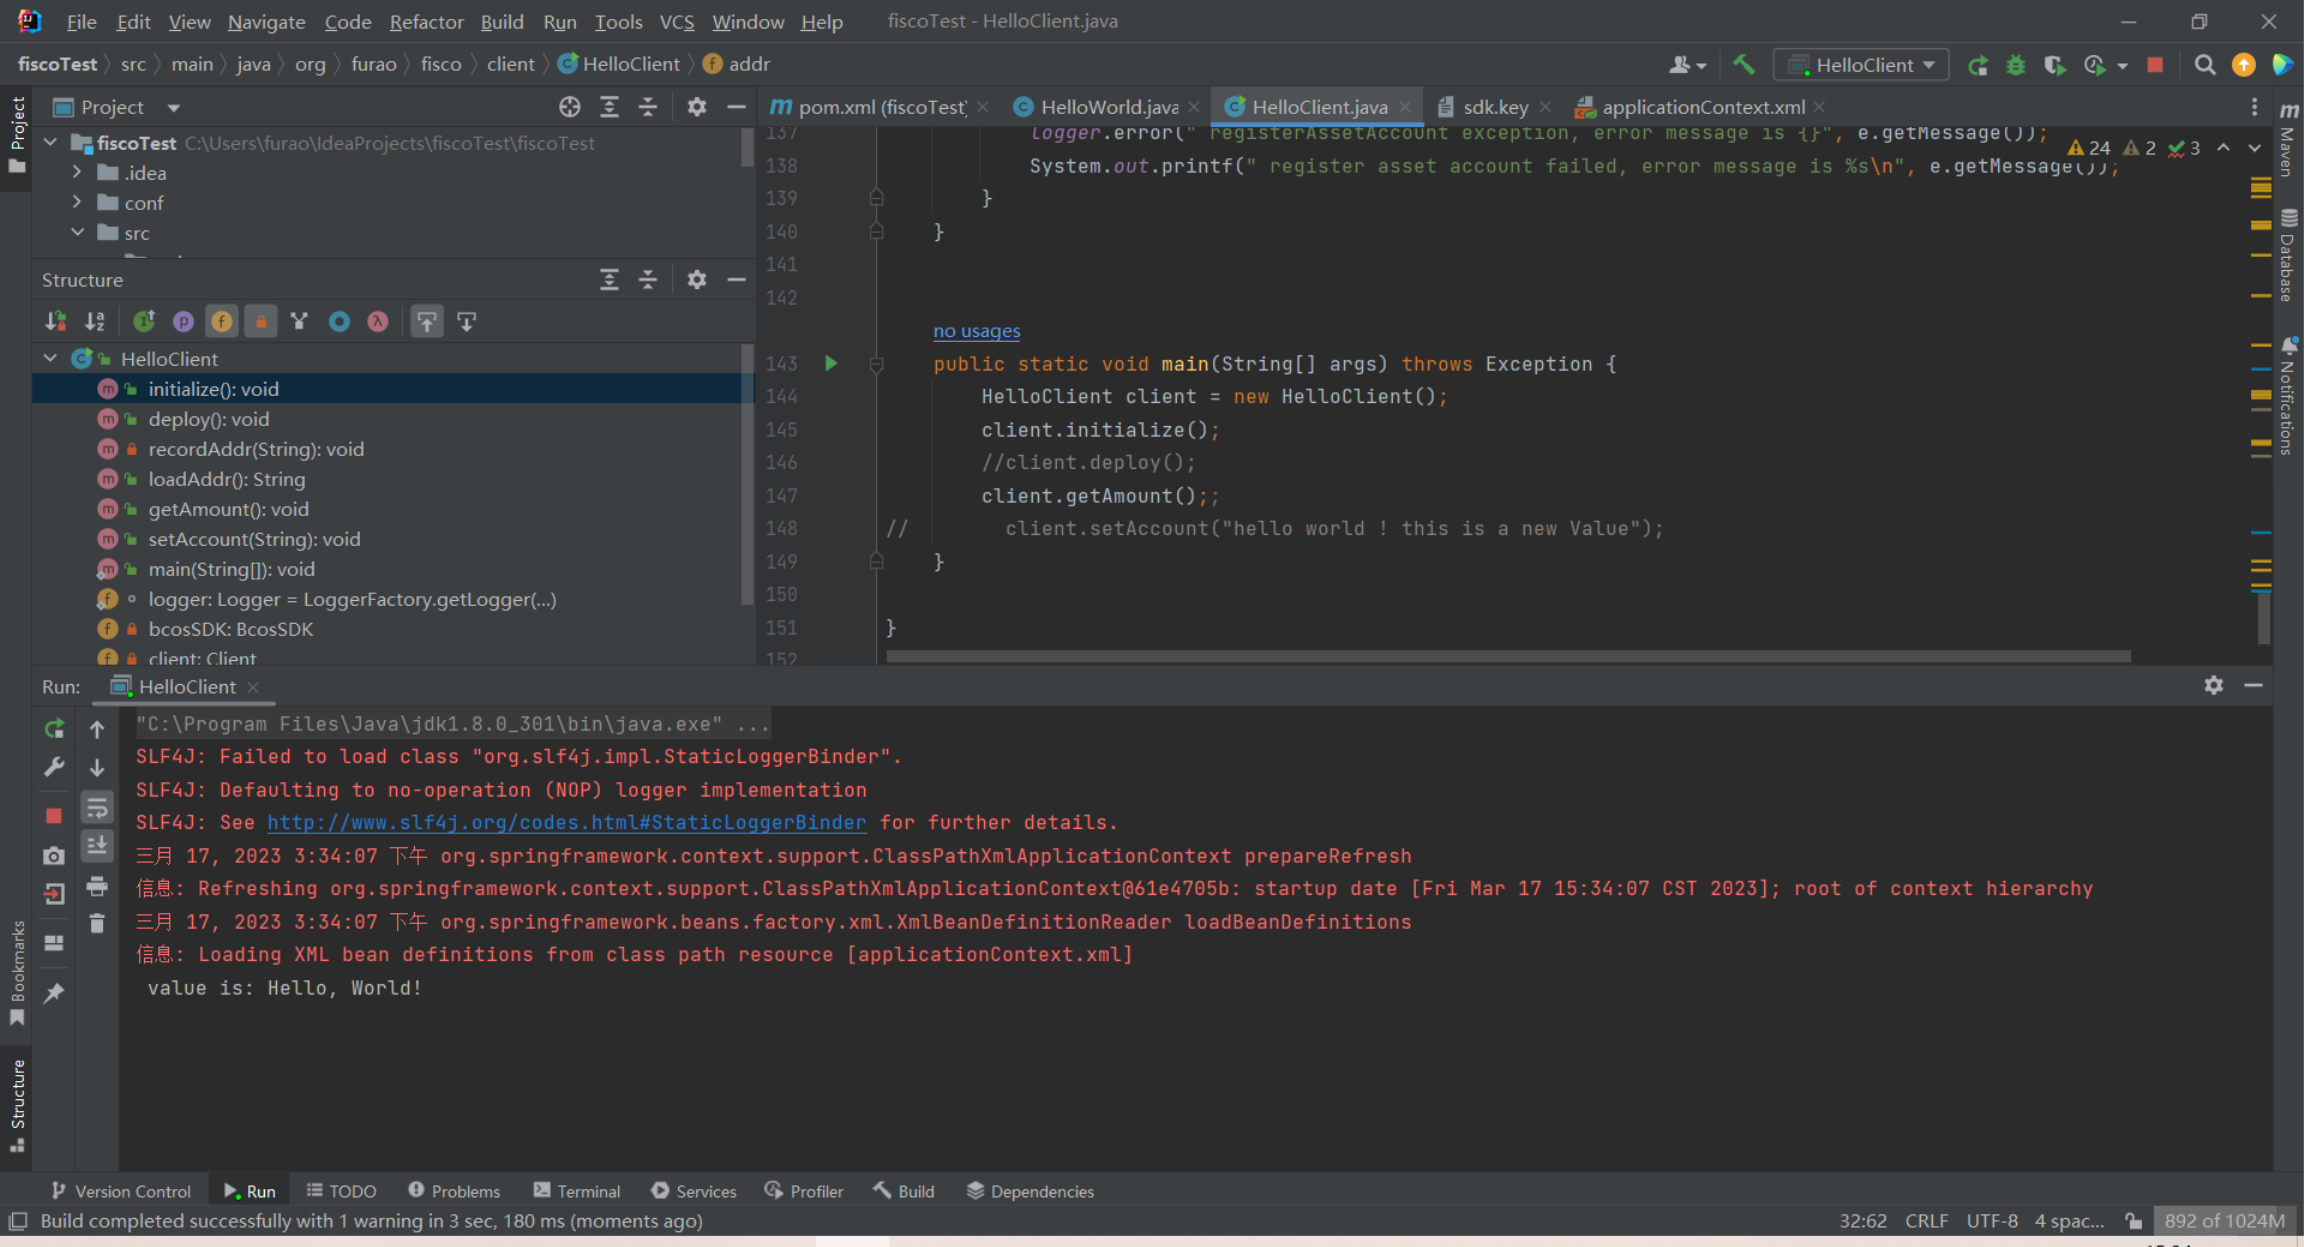
Task: Open Search Everywhere magnifier icon
Action: click(2204, 65)
